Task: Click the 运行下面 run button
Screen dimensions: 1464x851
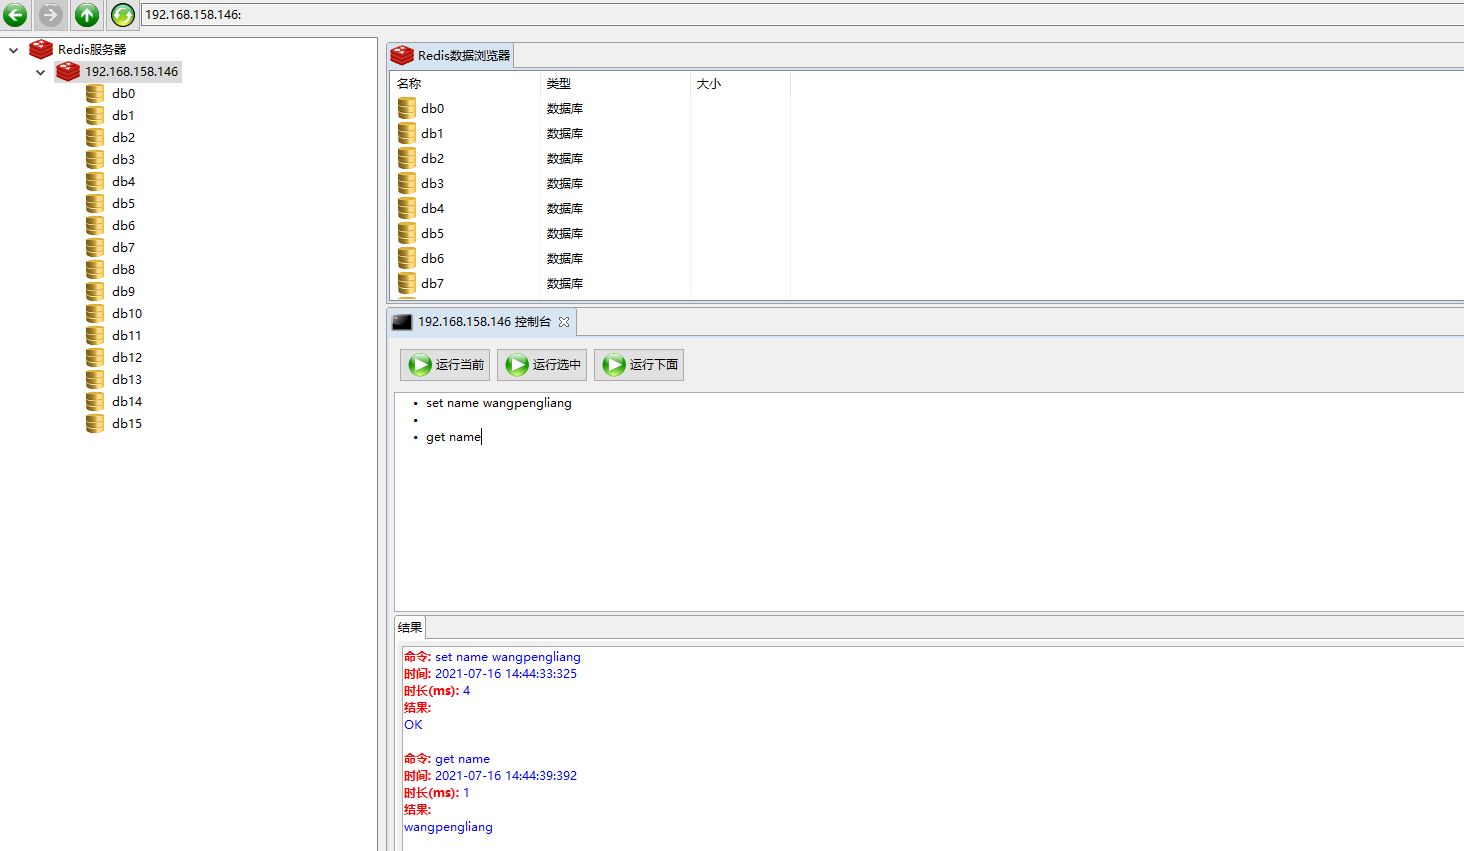Action: pyautogui.click(x=639, y=365)
